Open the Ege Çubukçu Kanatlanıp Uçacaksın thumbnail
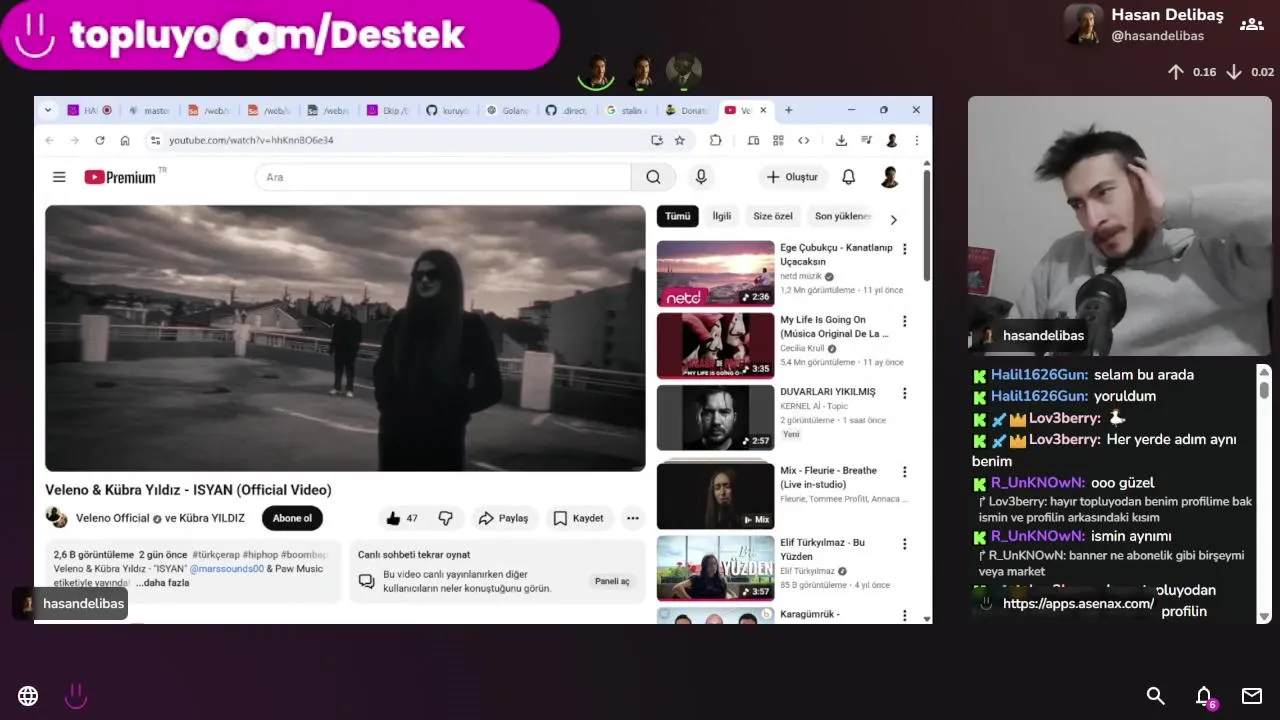1280x720 pixels. [715, 273]
